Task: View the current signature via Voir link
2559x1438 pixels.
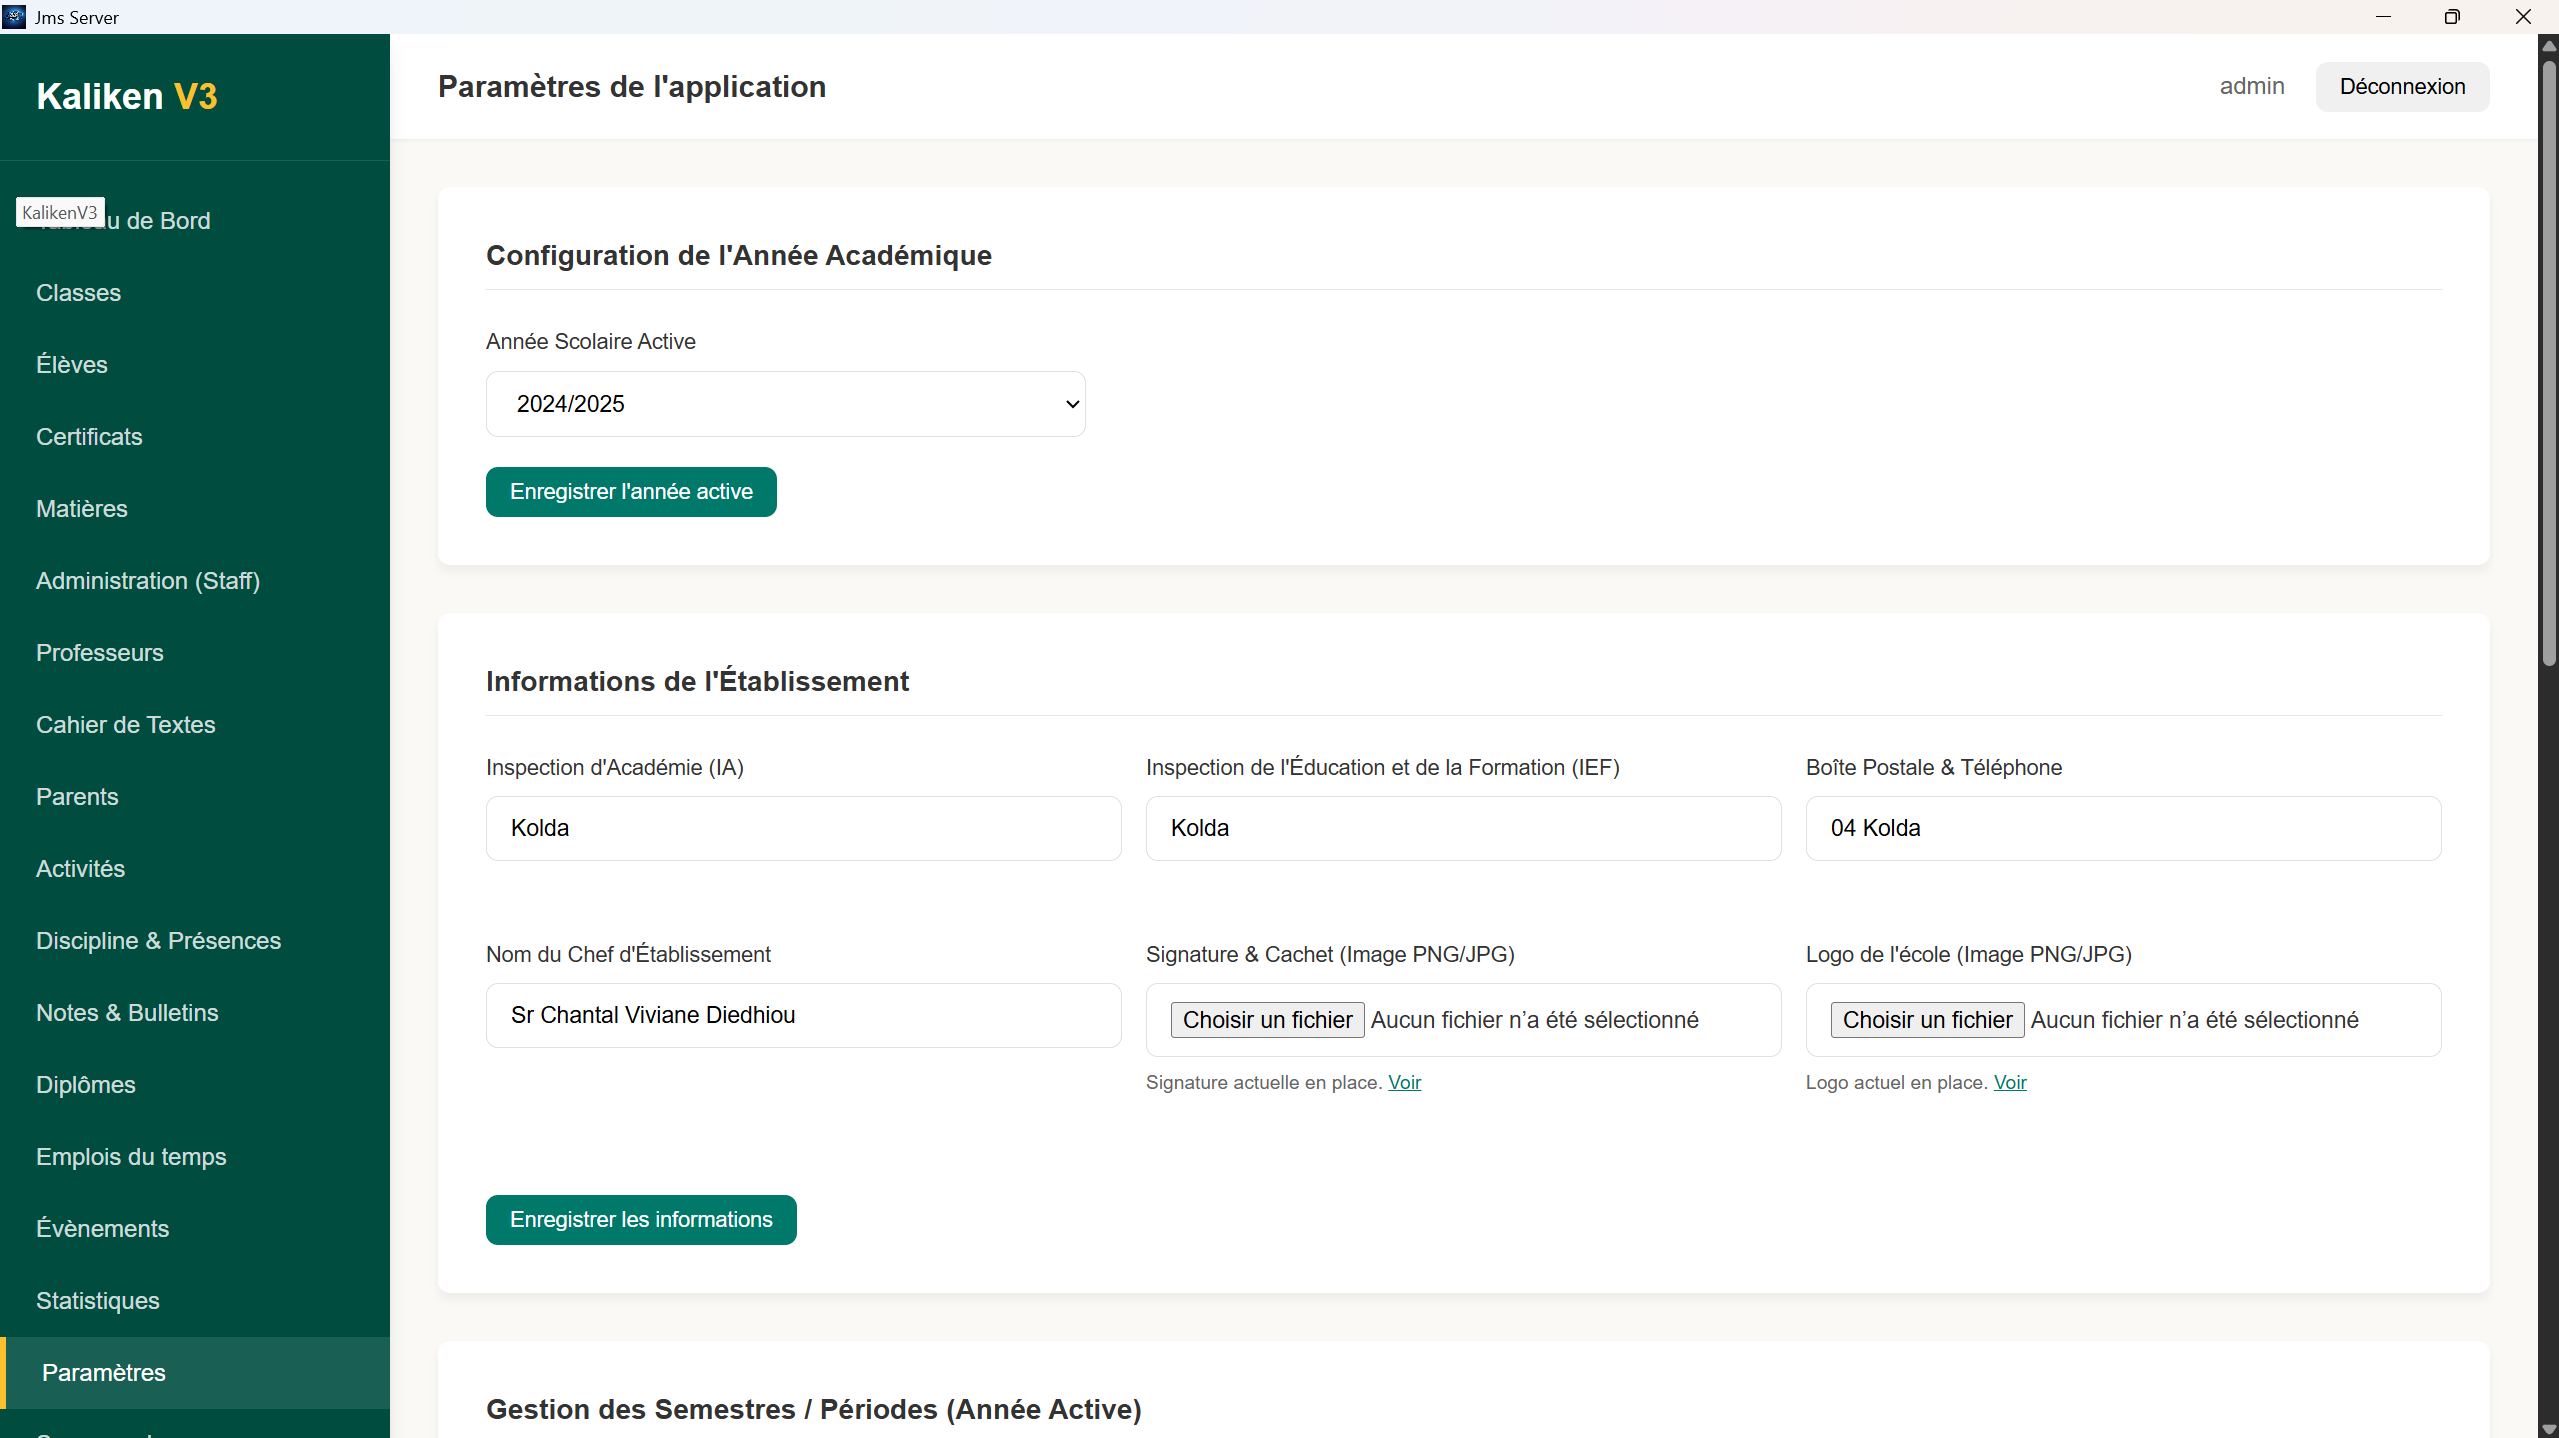Action: coord(1404,1082)
